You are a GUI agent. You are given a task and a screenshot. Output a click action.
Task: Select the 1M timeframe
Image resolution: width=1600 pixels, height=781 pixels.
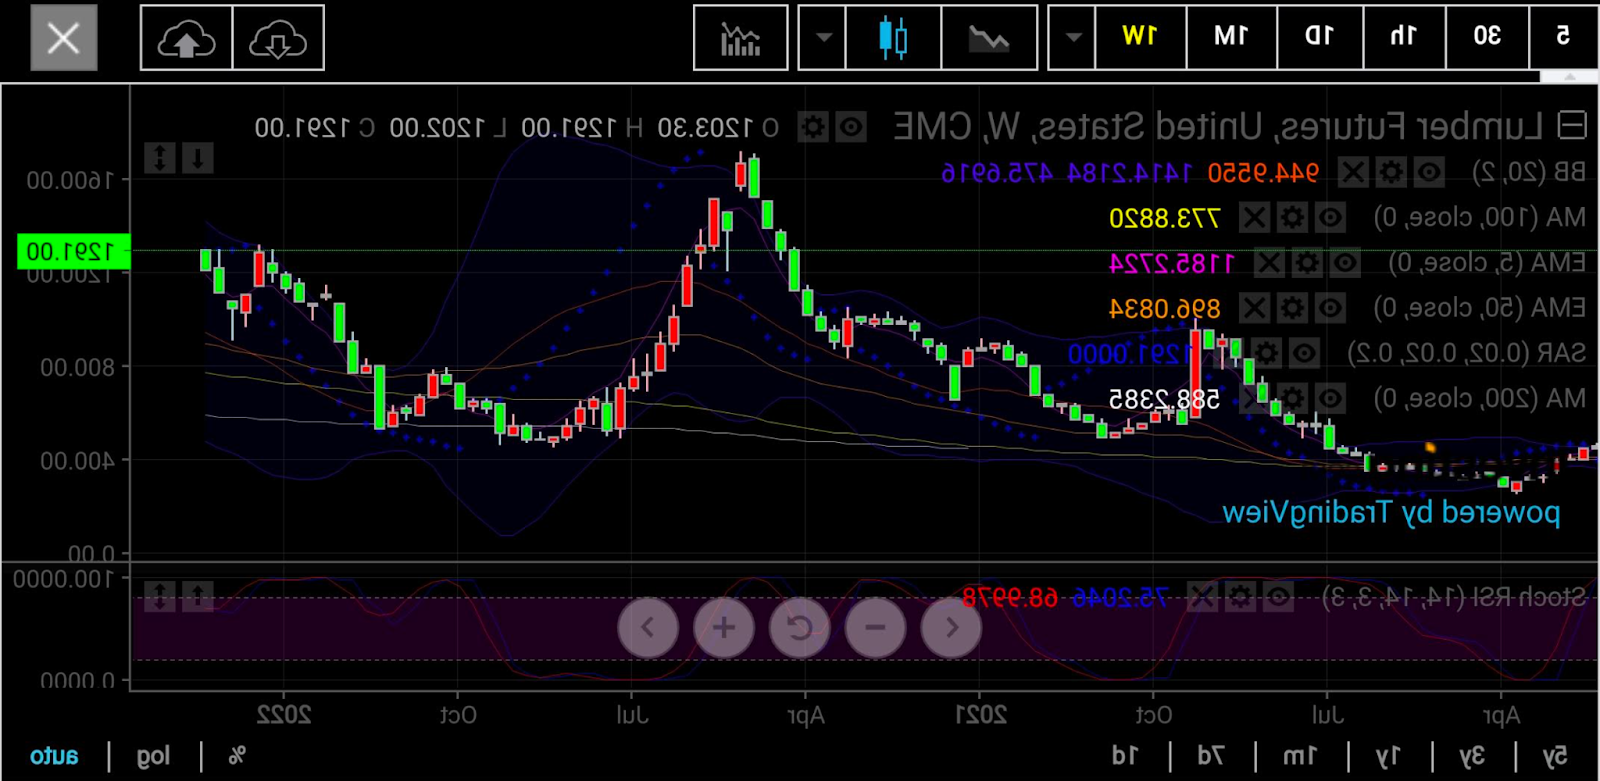pyautogui.click(x=1231, y=36)
